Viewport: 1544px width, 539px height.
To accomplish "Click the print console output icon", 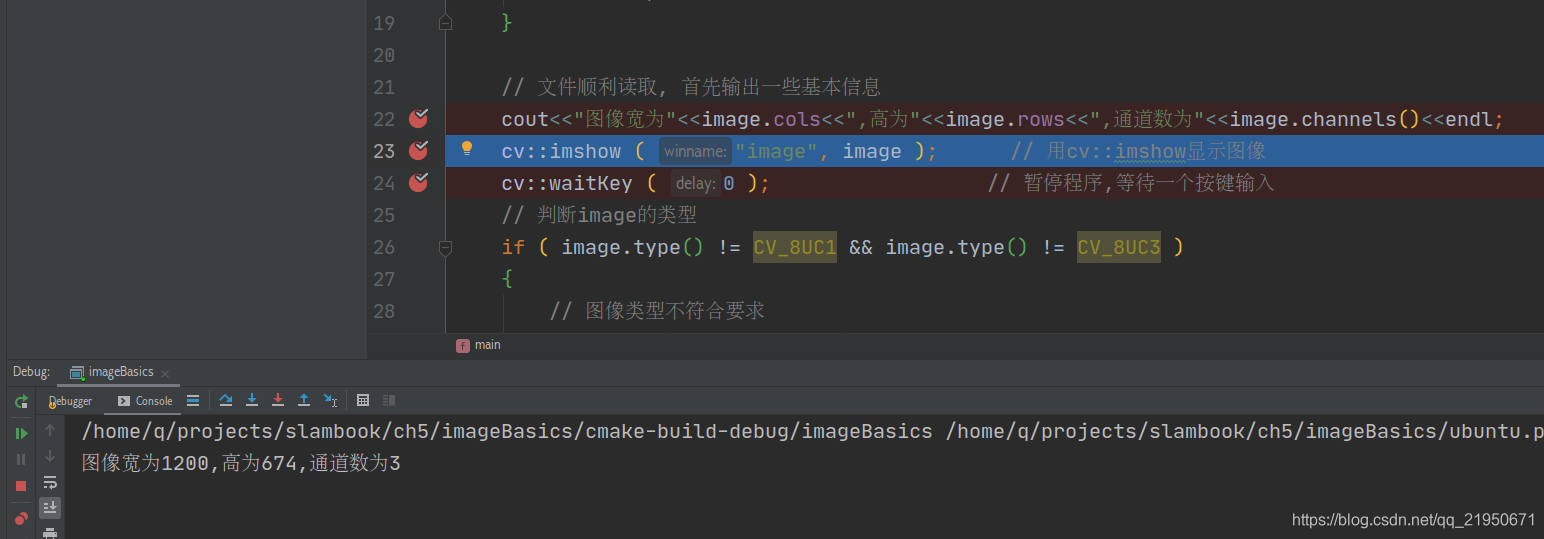I will pos(50,533).
